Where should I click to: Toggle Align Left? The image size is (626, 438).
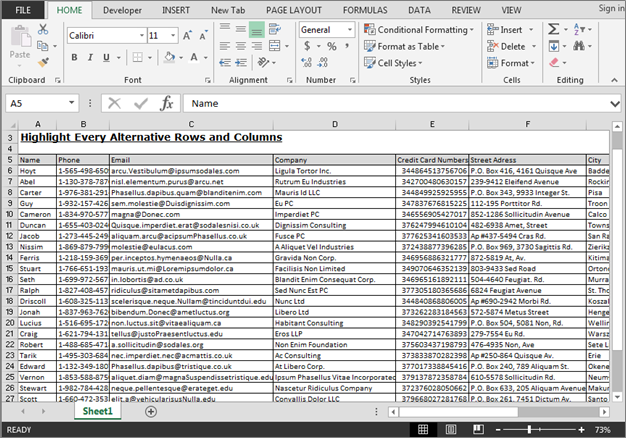[x=225, y=46]
